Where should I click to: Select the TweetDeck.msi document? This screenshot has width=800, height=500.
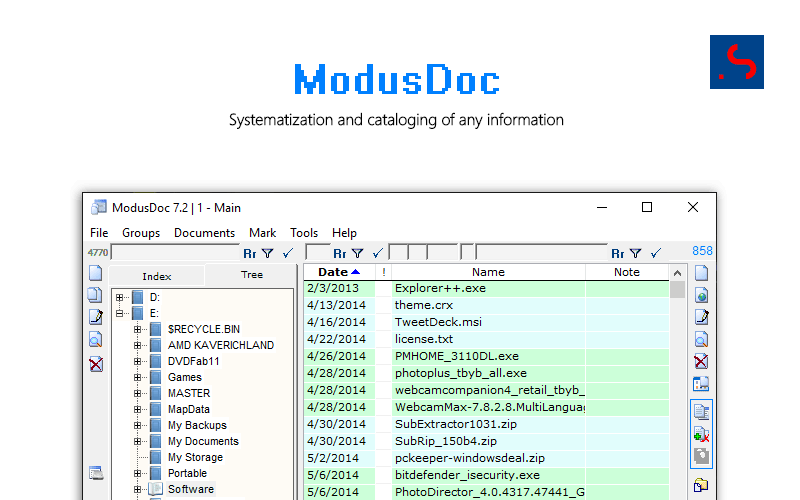[x=486, y=322]
